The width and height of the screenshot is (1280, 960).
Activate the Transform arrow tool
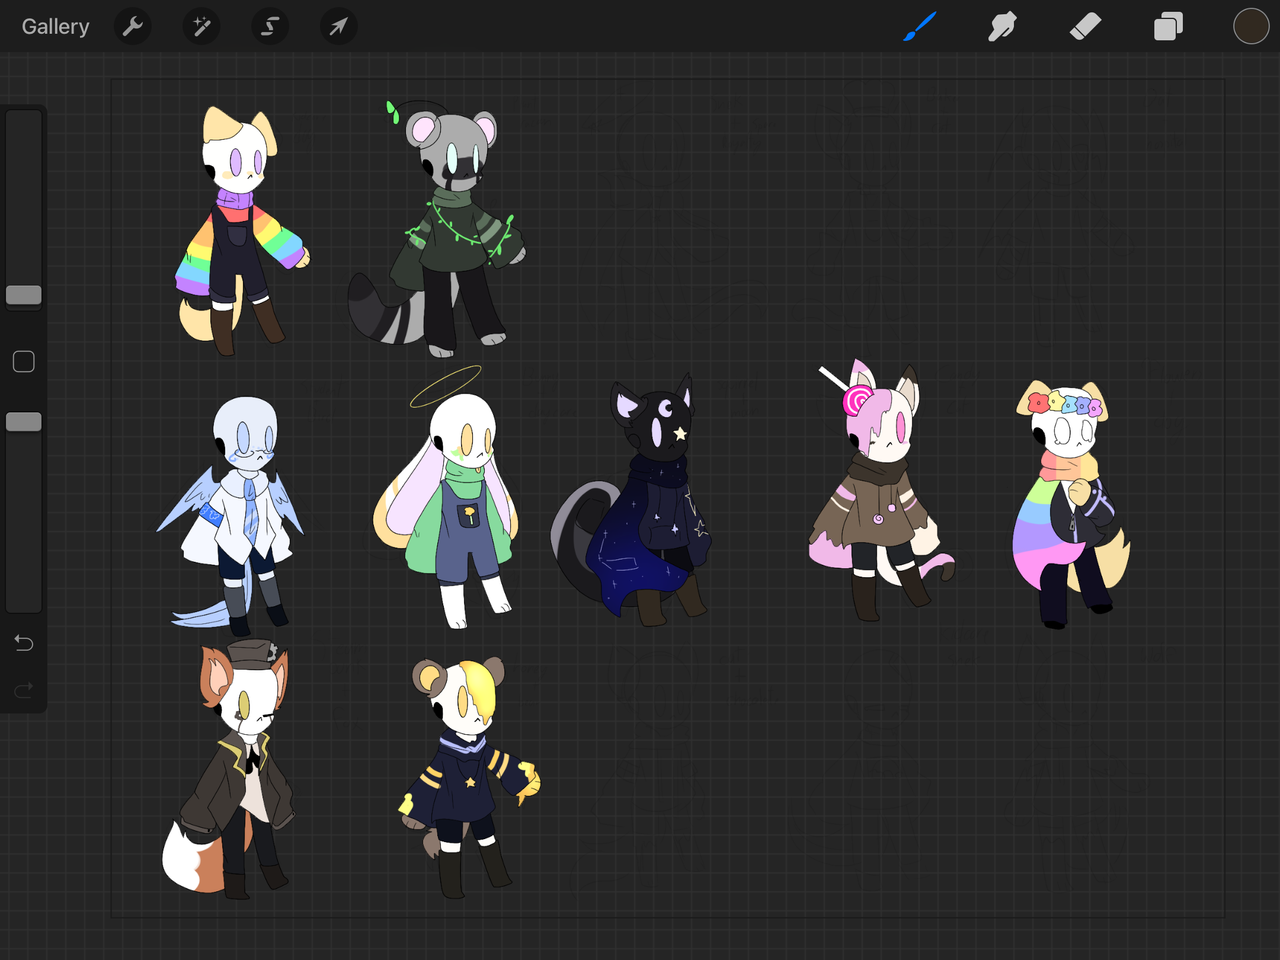pos(338,27)
